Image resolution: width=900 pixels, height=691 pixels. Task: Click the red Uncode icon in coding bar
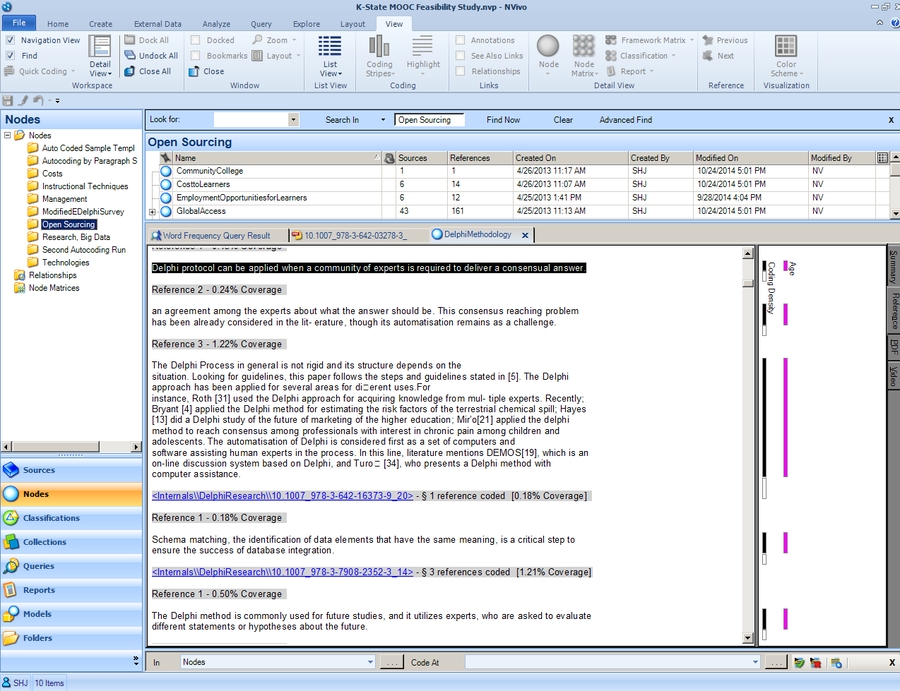(x=814, y=662)
